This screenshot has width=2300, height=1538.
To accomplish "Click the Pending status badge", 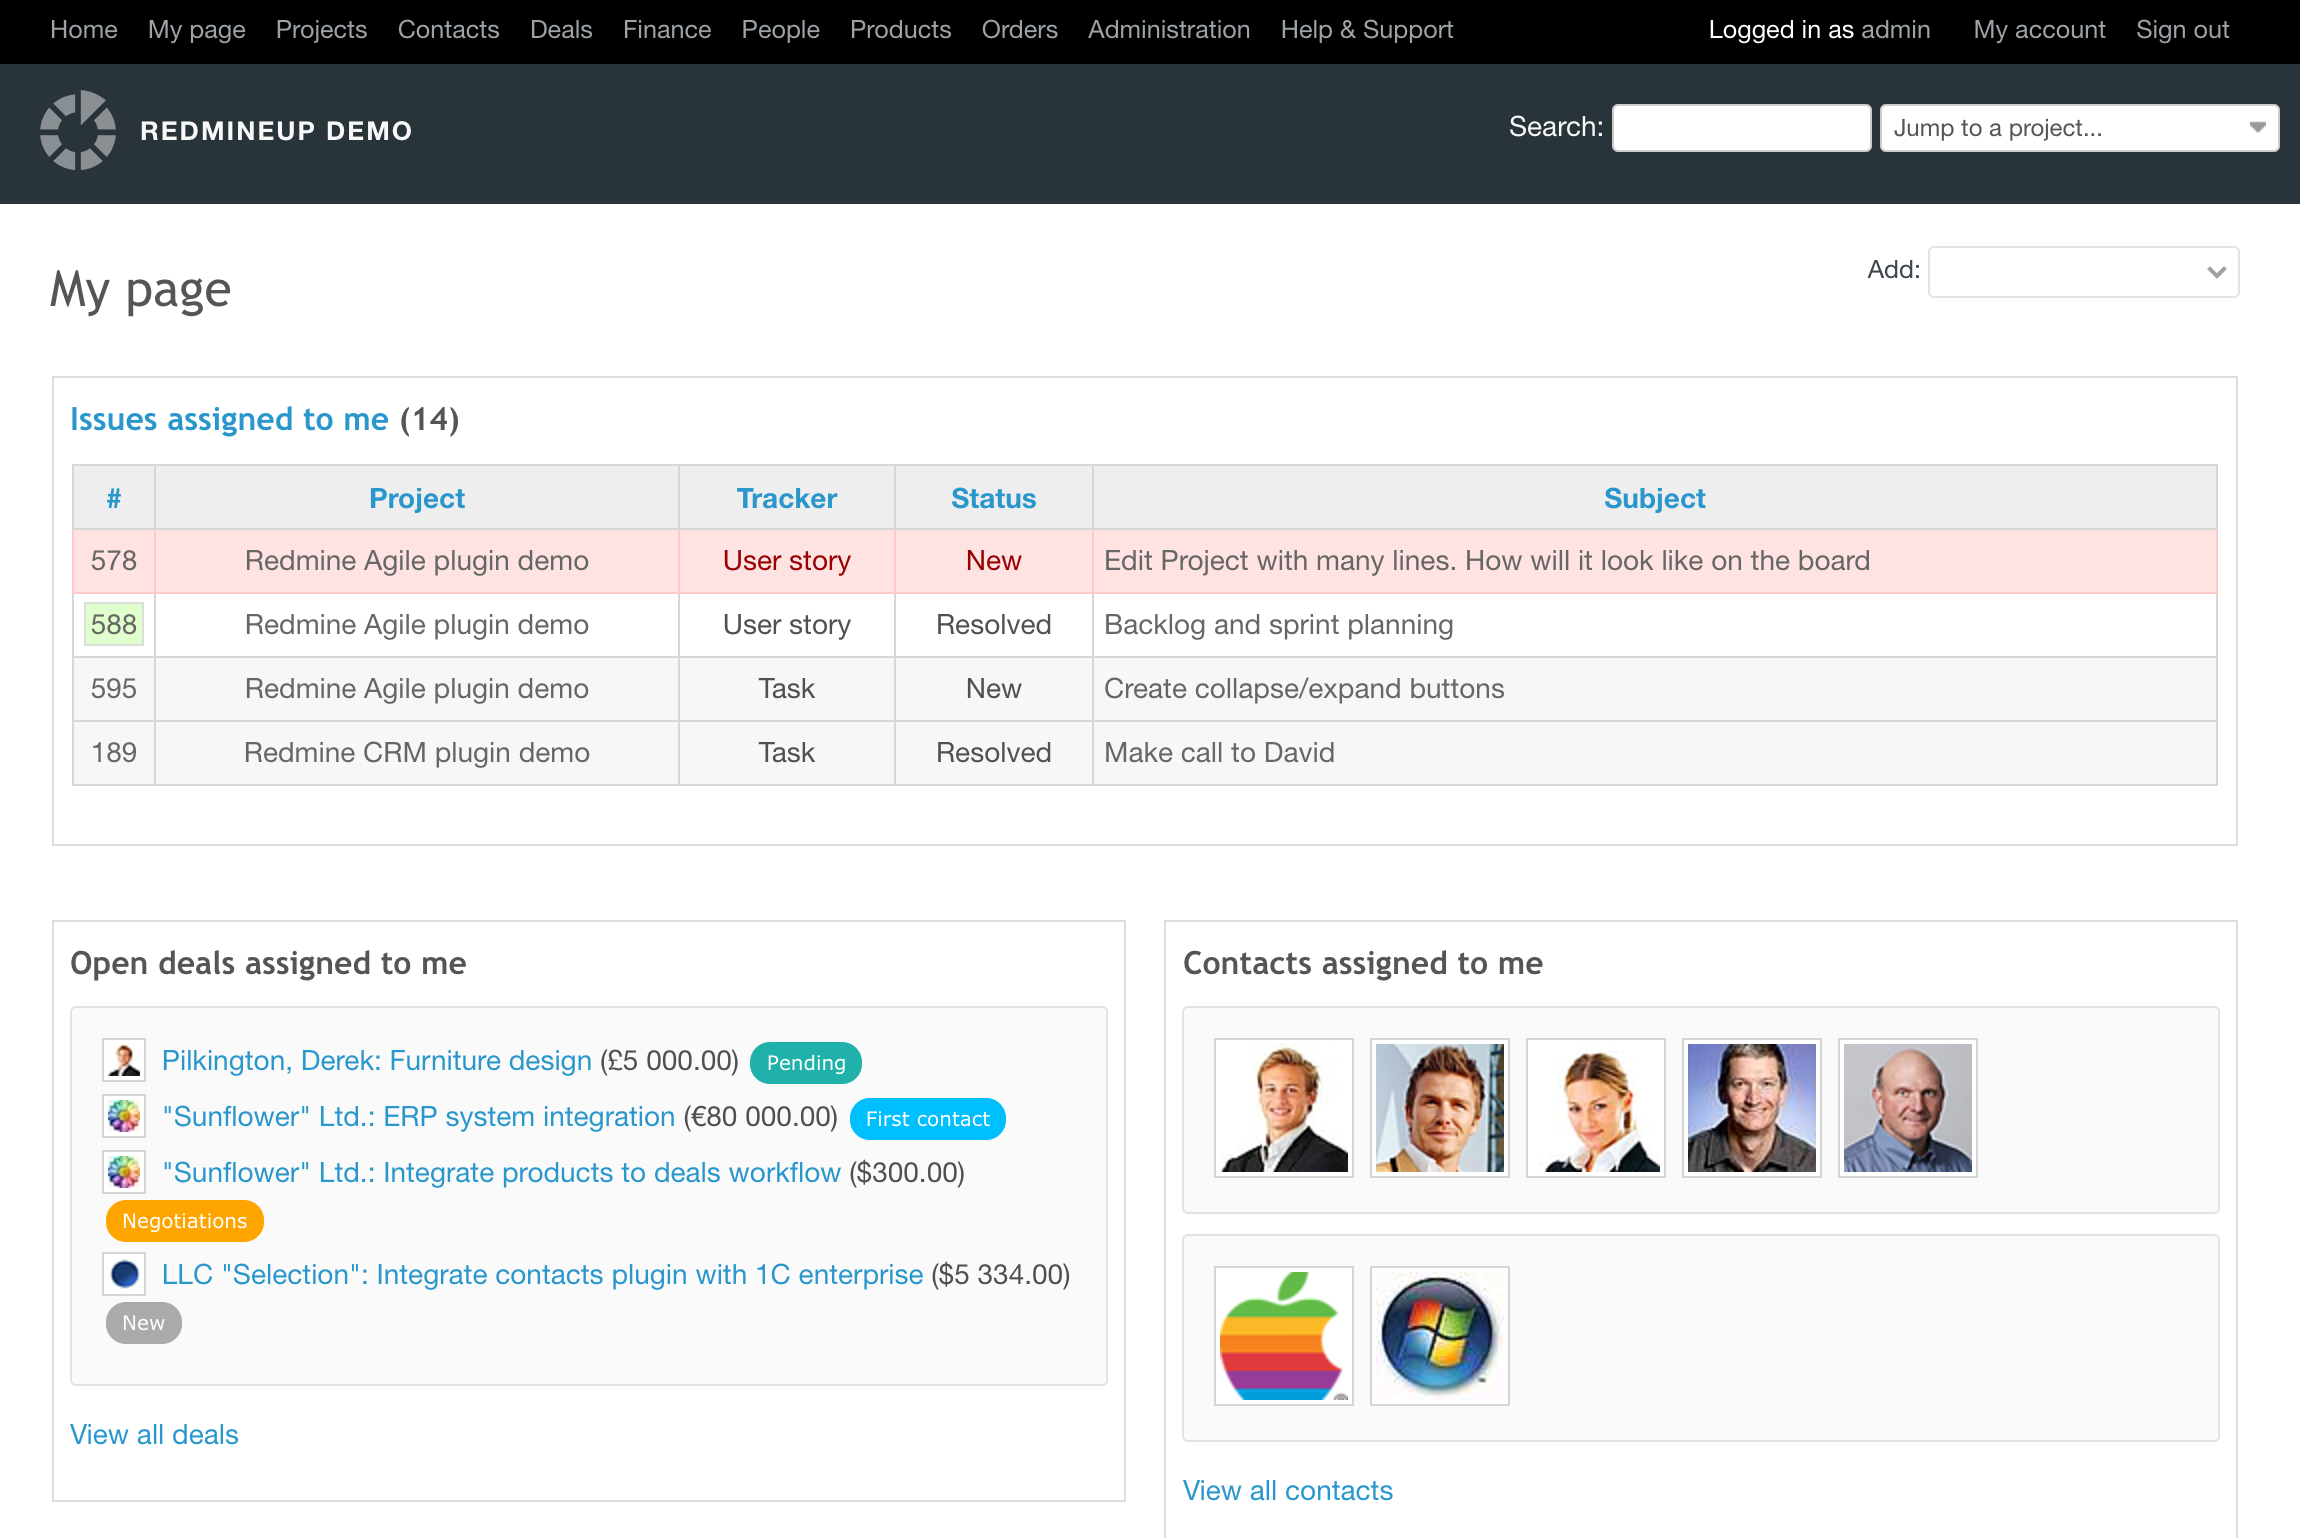I will pos(805,1062).
